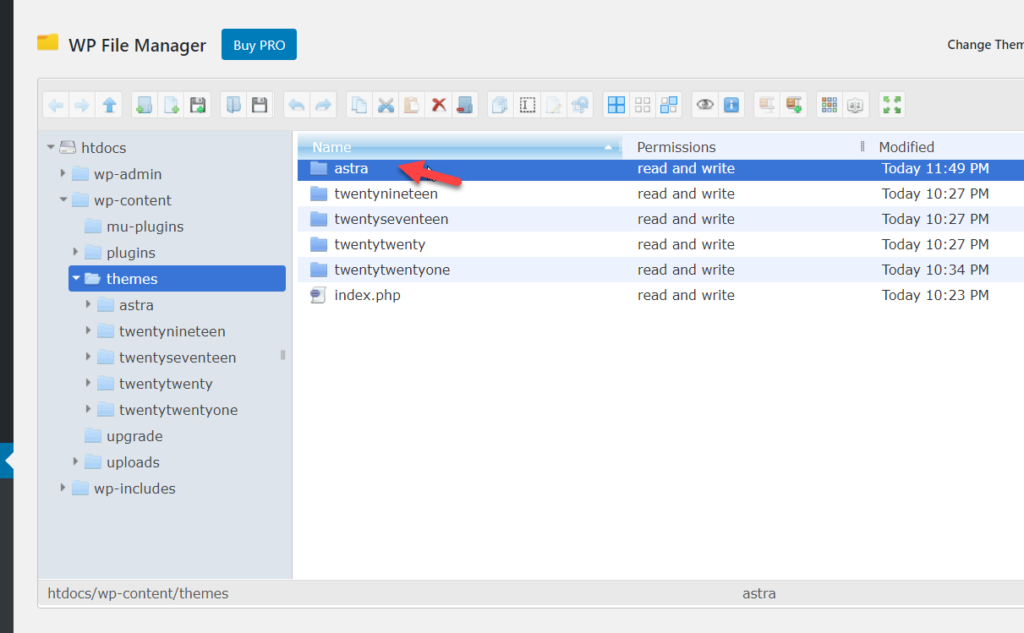
Task: Expand the wp-includes folder arrow
Action: pos(63,488)
